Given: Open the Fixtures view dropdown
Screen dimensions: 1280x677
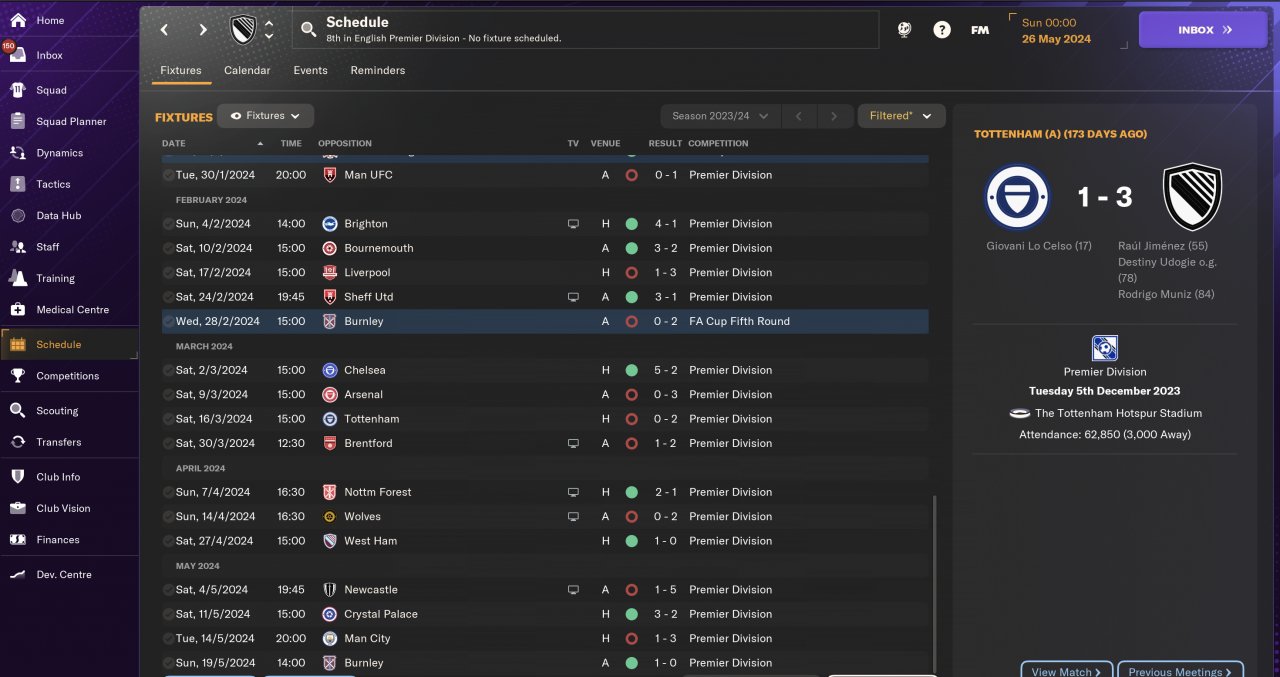Looking at the screenshot, I should click(265, 116).
